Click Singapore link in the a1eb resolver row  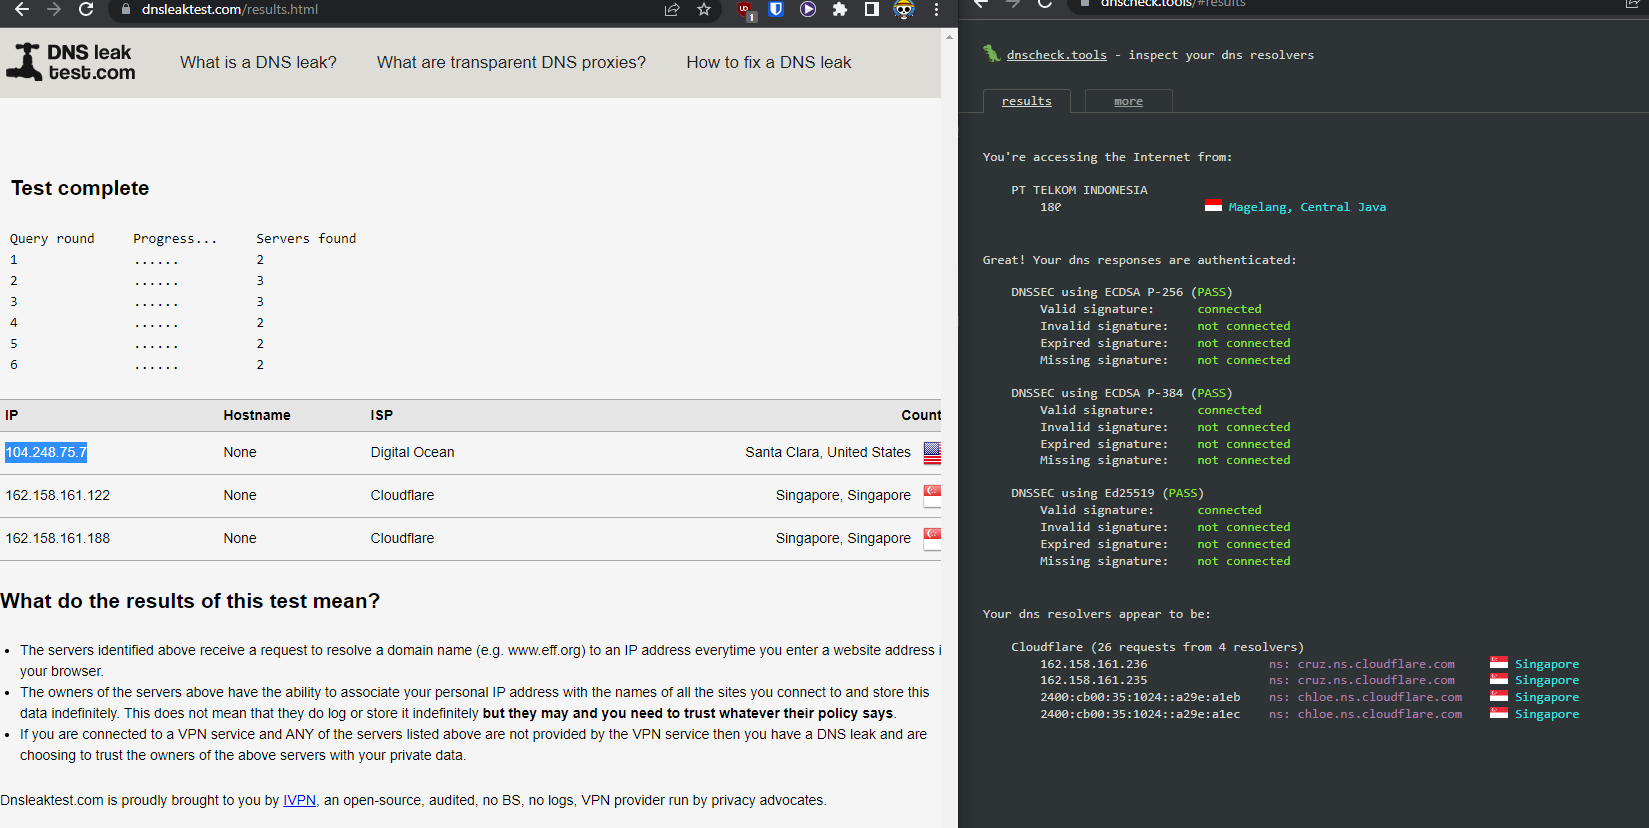(x=1547, y=697)
